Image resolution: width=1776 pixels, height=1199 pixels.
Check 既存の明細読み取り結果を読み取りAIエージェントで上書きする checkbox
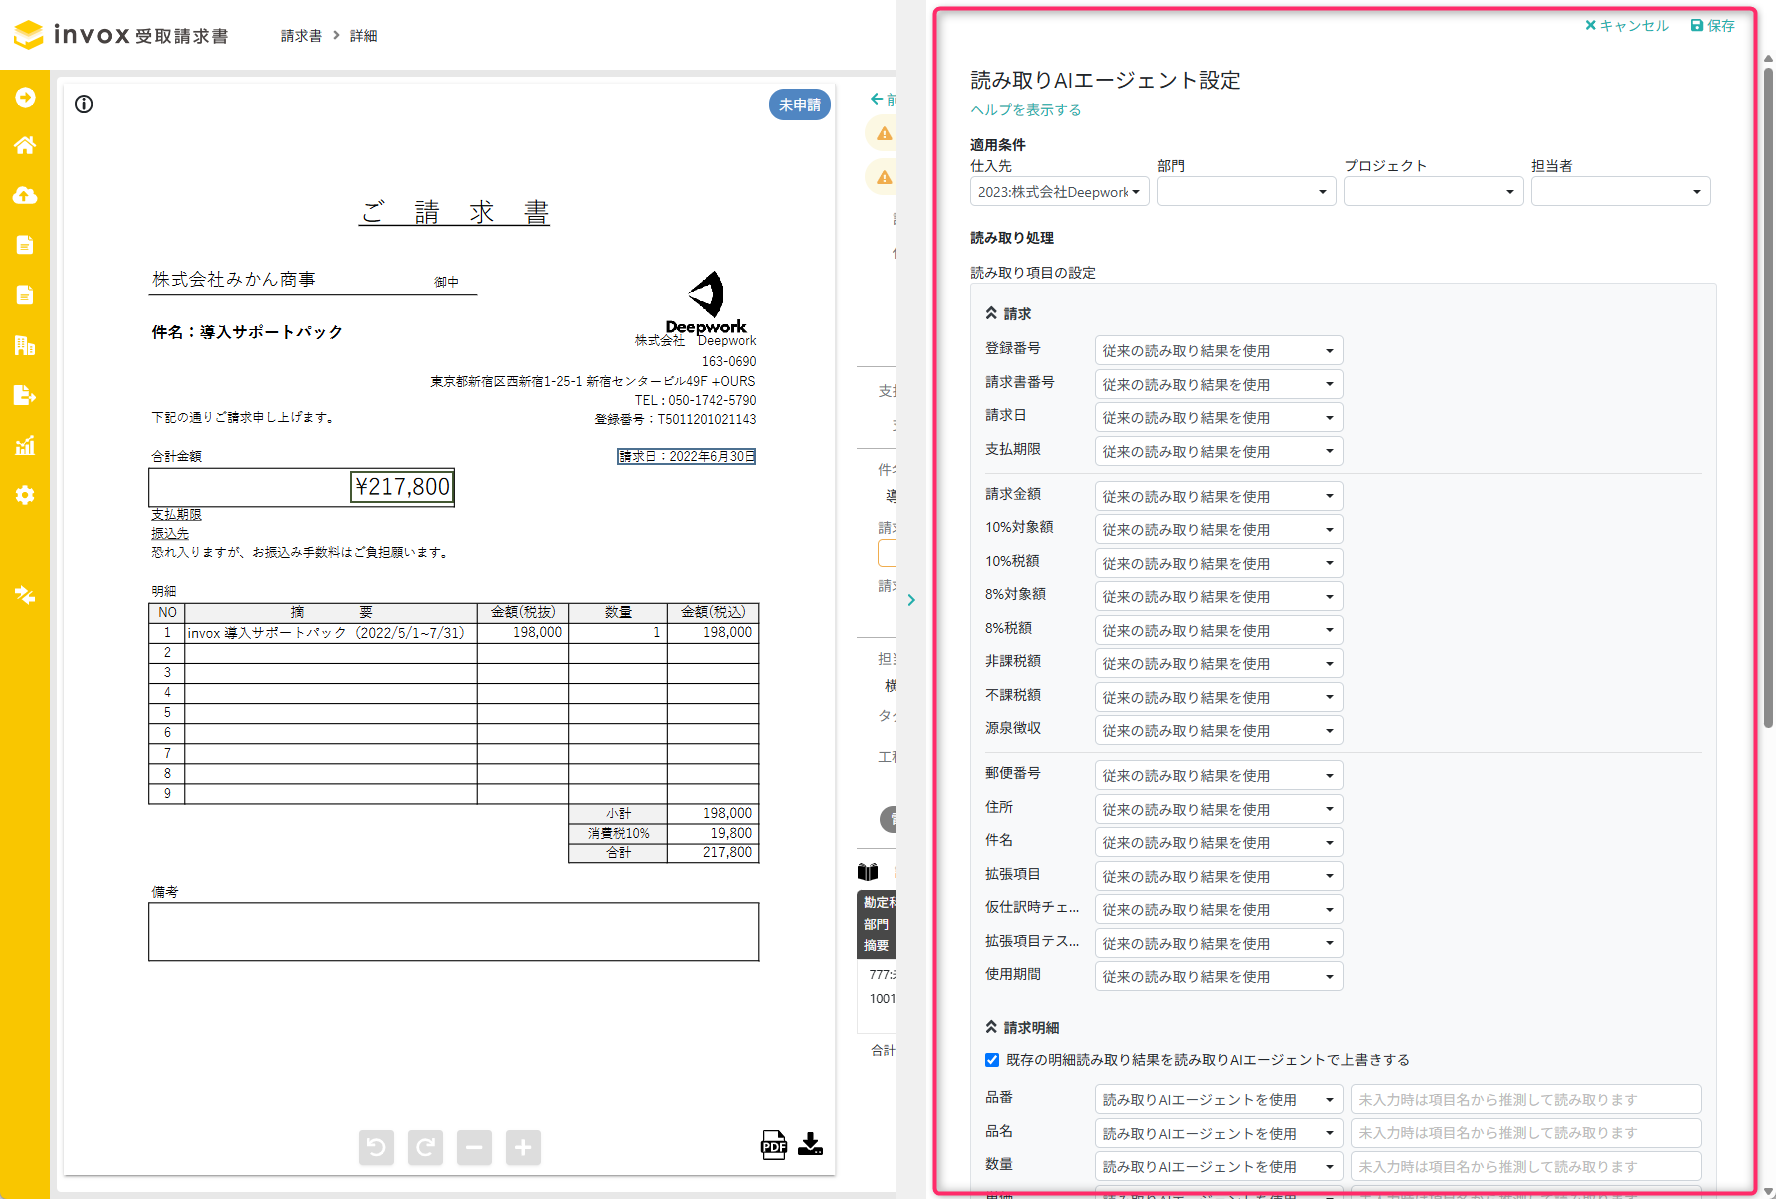point(991,1059)
